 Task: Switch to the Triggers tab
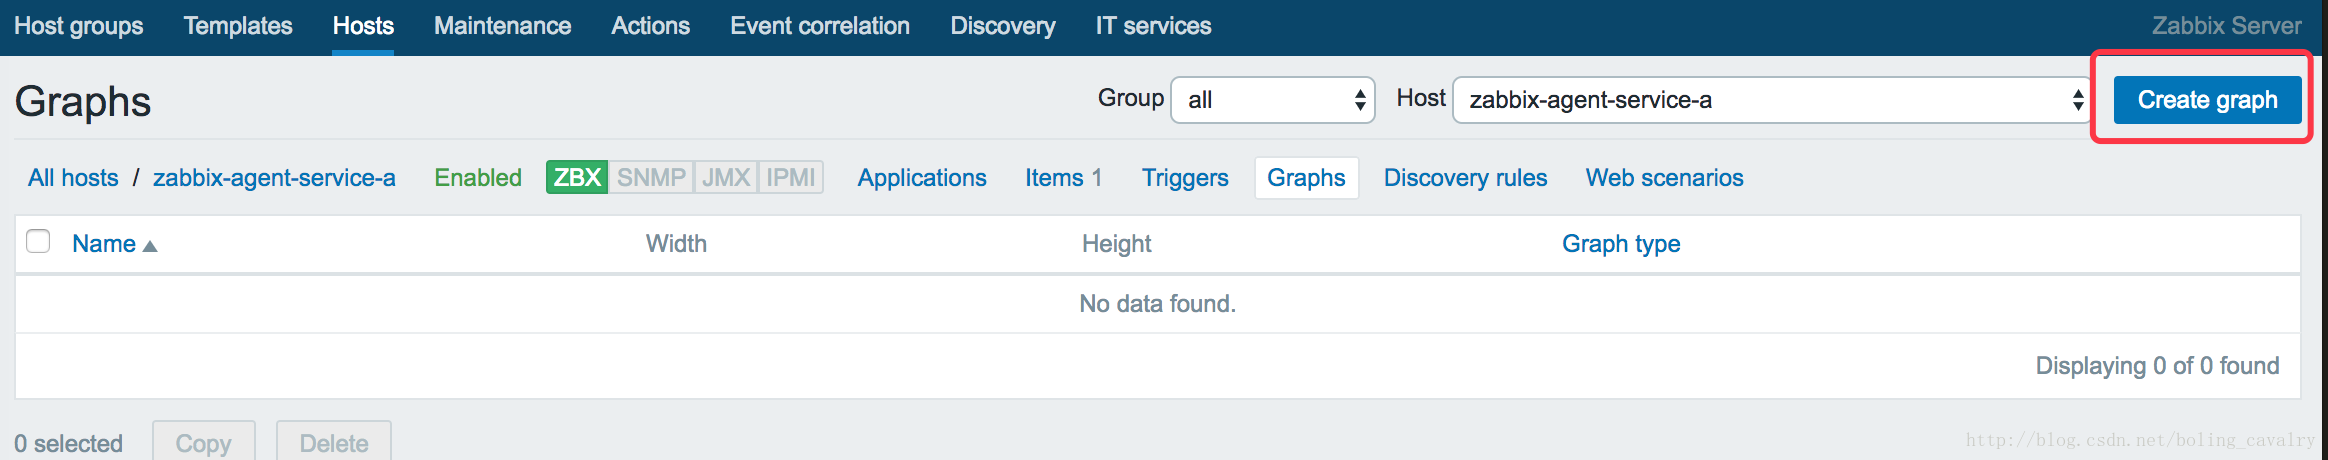click(x=1185, y=178)
